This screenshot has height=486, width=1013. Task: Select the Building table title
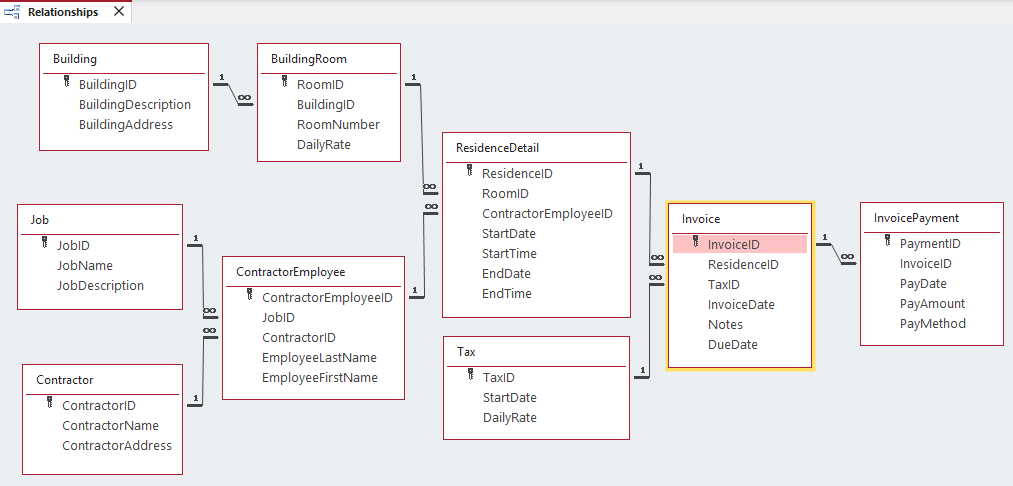(75, 59)
